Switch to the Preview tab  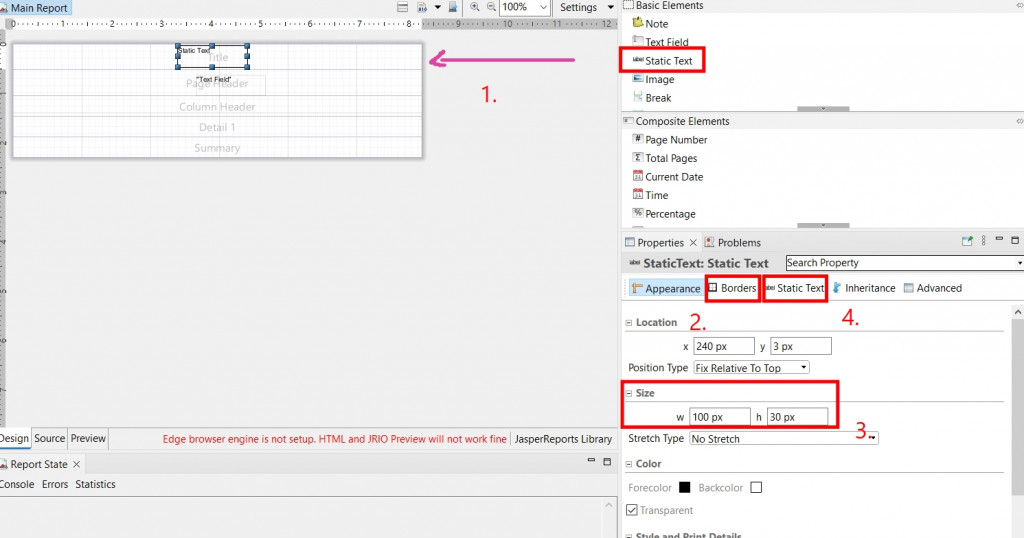[88, 438]
